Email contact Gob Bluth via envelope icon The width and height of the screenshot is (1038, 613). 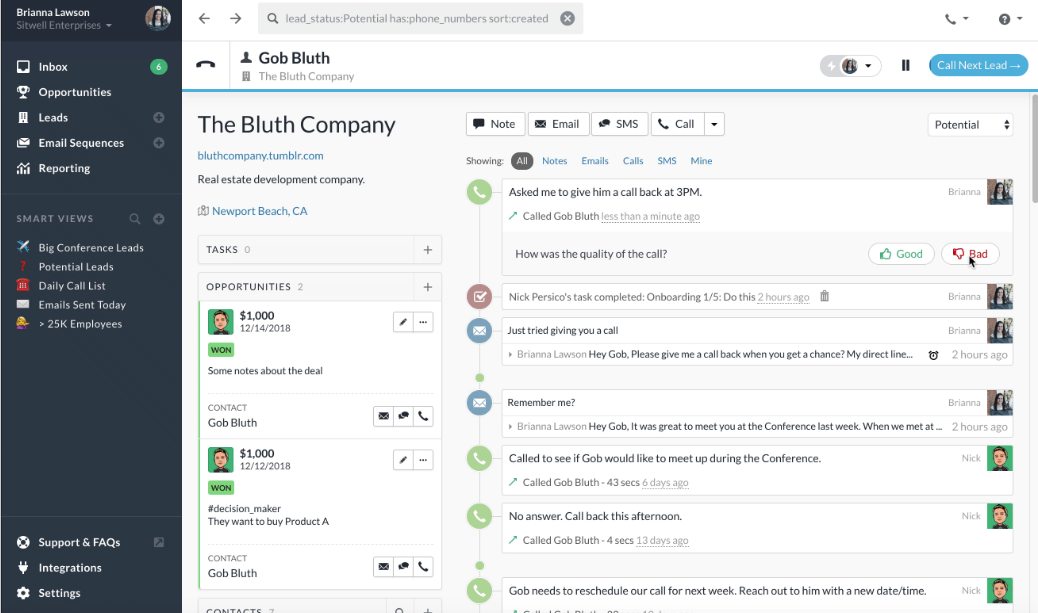coord(383,415)
